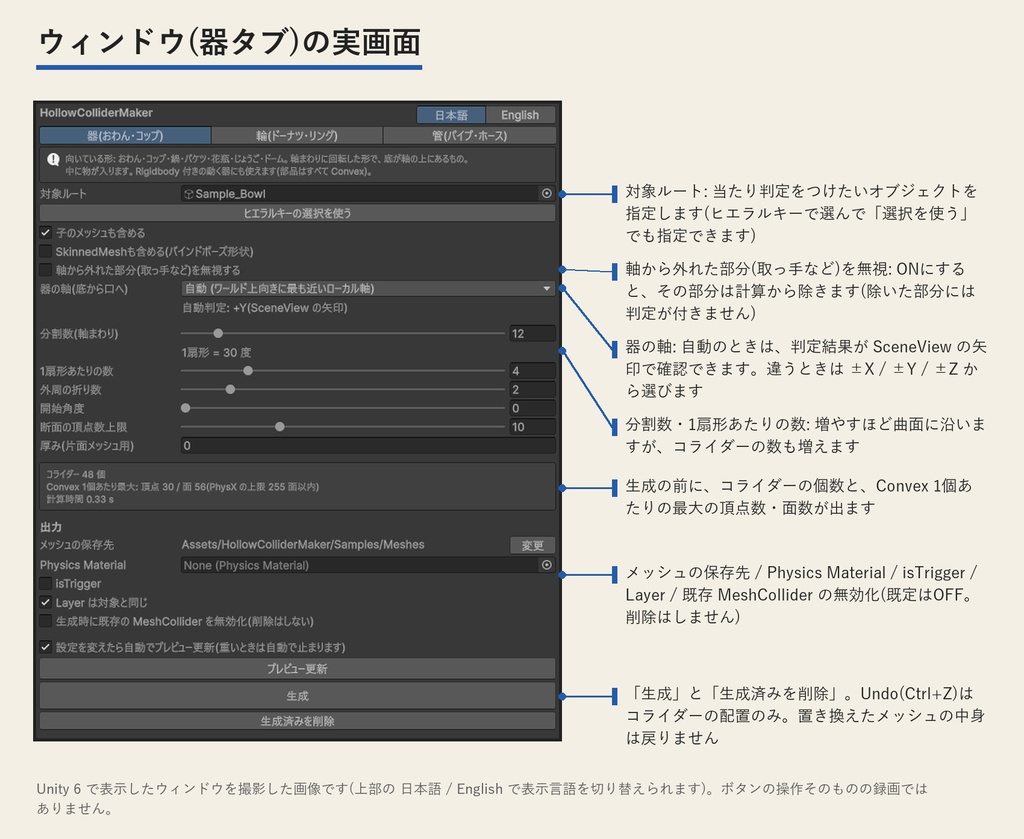Viewport: 1024px width, 839px height.
Task: Click the 1扇形 = 30 度 text
Action: [216, 353]
